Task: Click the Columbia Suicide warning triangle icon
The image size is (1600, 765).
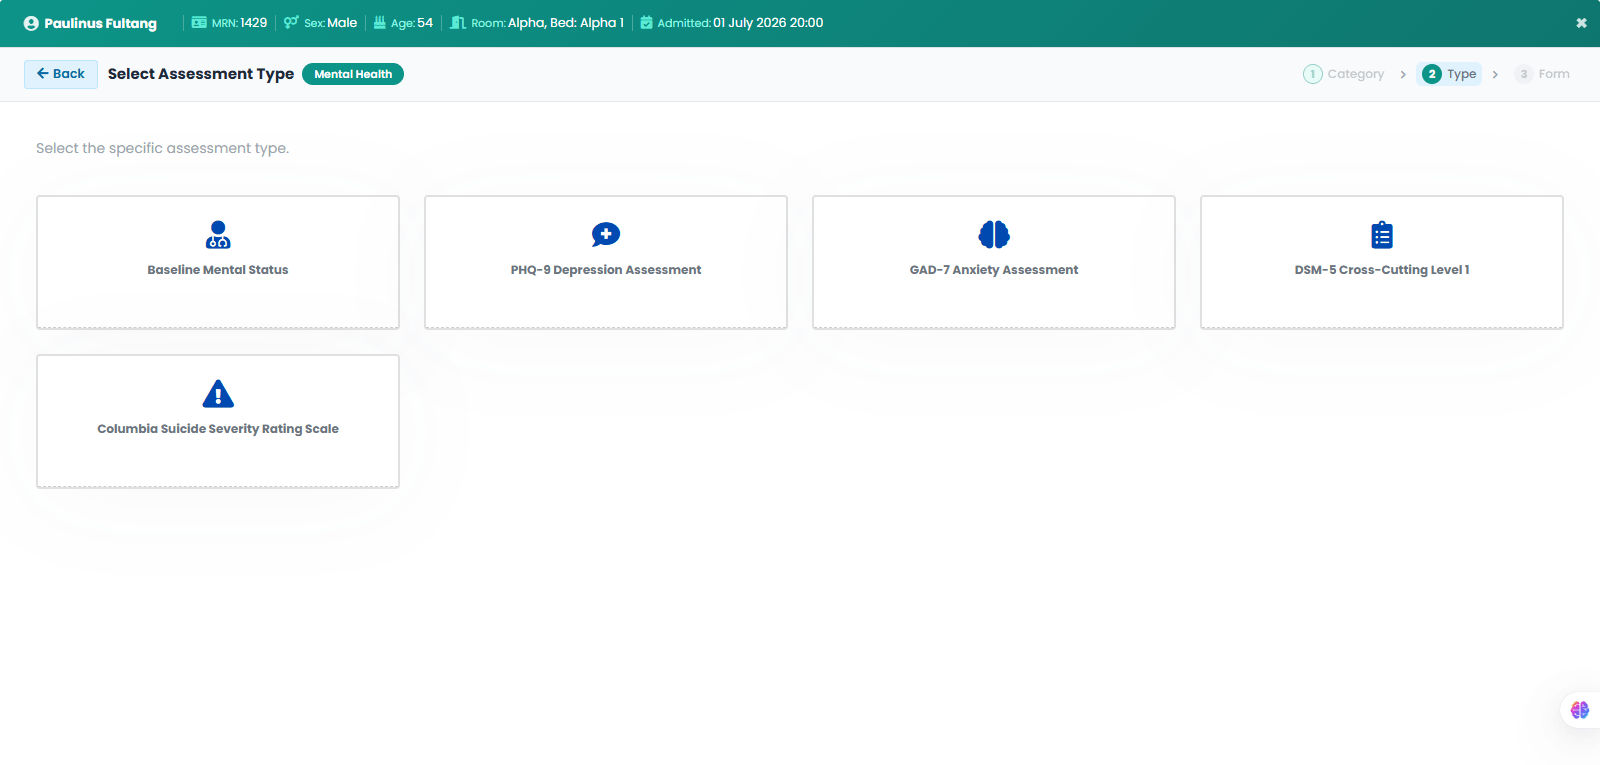Action: click(218, 394)
